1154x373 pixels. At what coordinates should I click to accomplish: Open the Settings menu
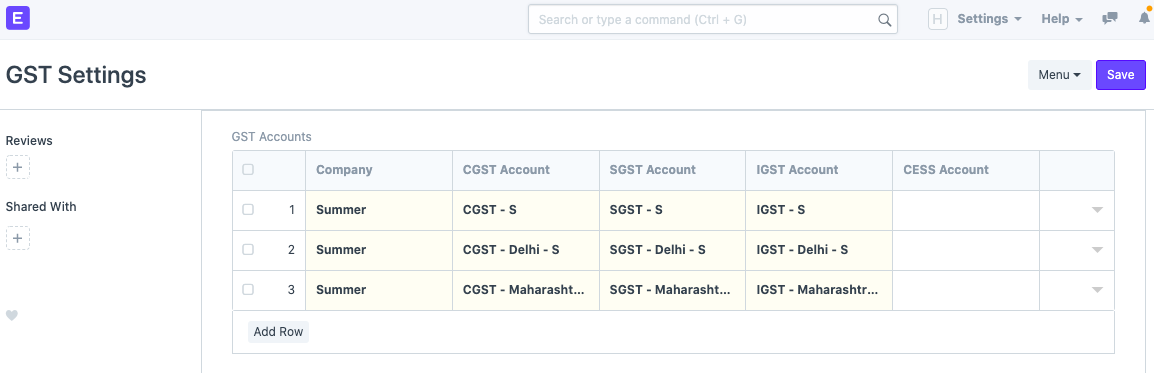pos(989,19)
